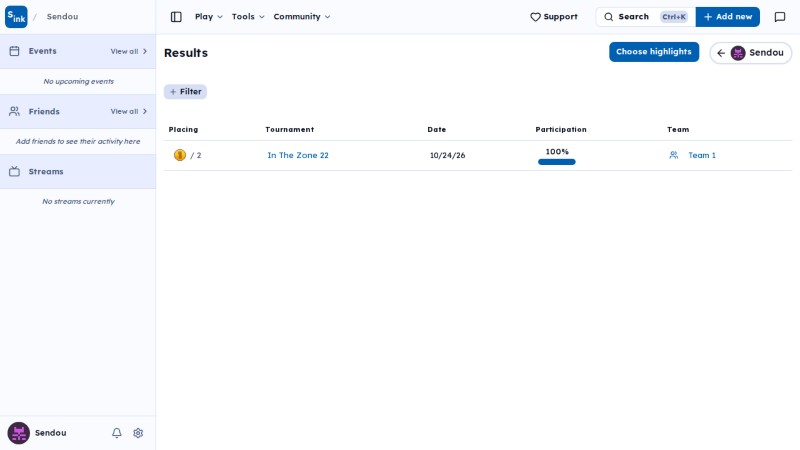800x450 pixels.
Task: Click the Results page heading
Action: [186, 53]
